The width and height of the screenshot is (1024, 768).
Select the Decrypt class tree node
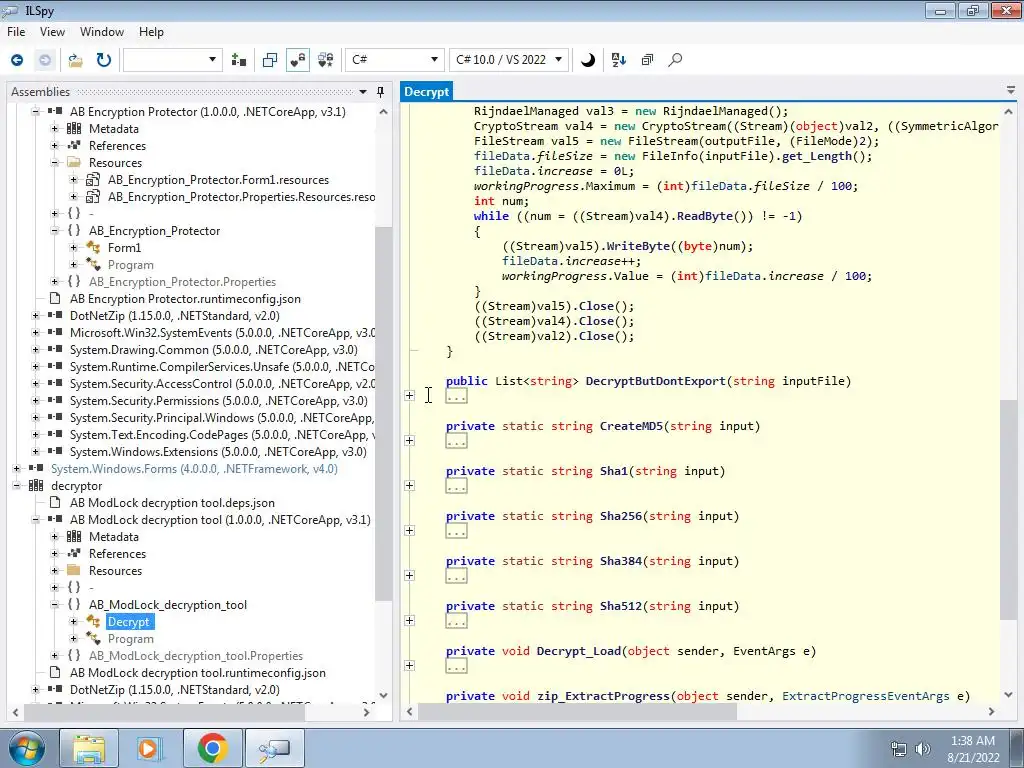129,622
